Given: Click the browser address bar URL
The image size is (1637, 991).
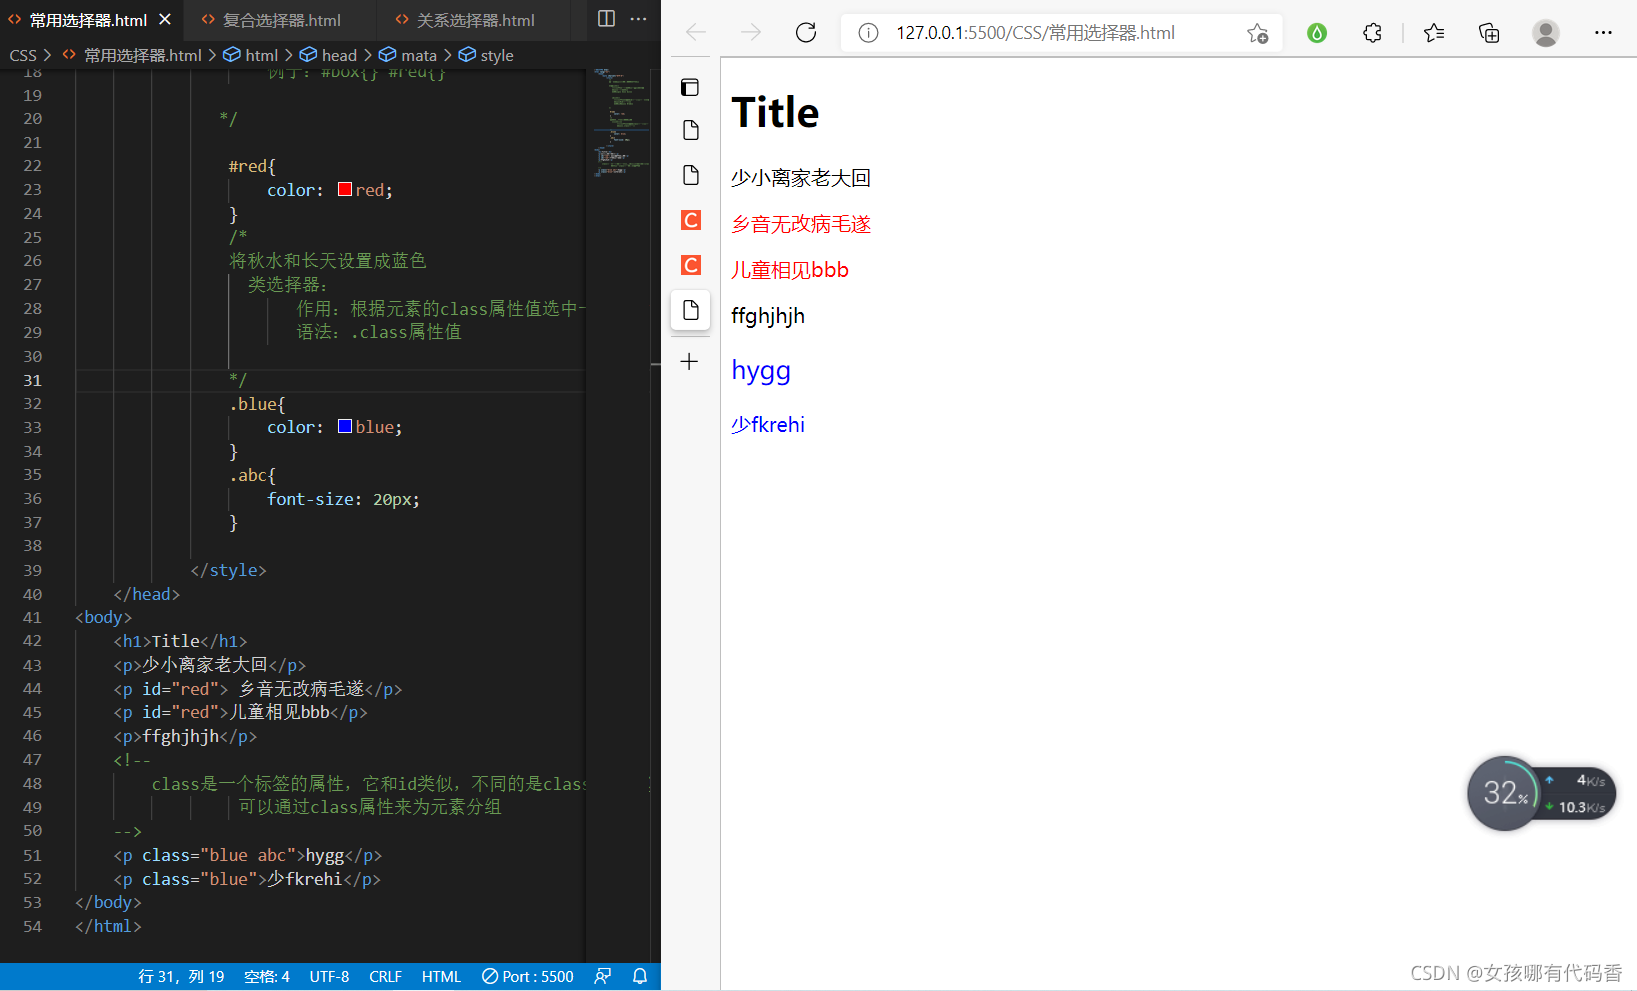Looking at the screenshot, I should pyautogui.click(x=1035, y=33).
